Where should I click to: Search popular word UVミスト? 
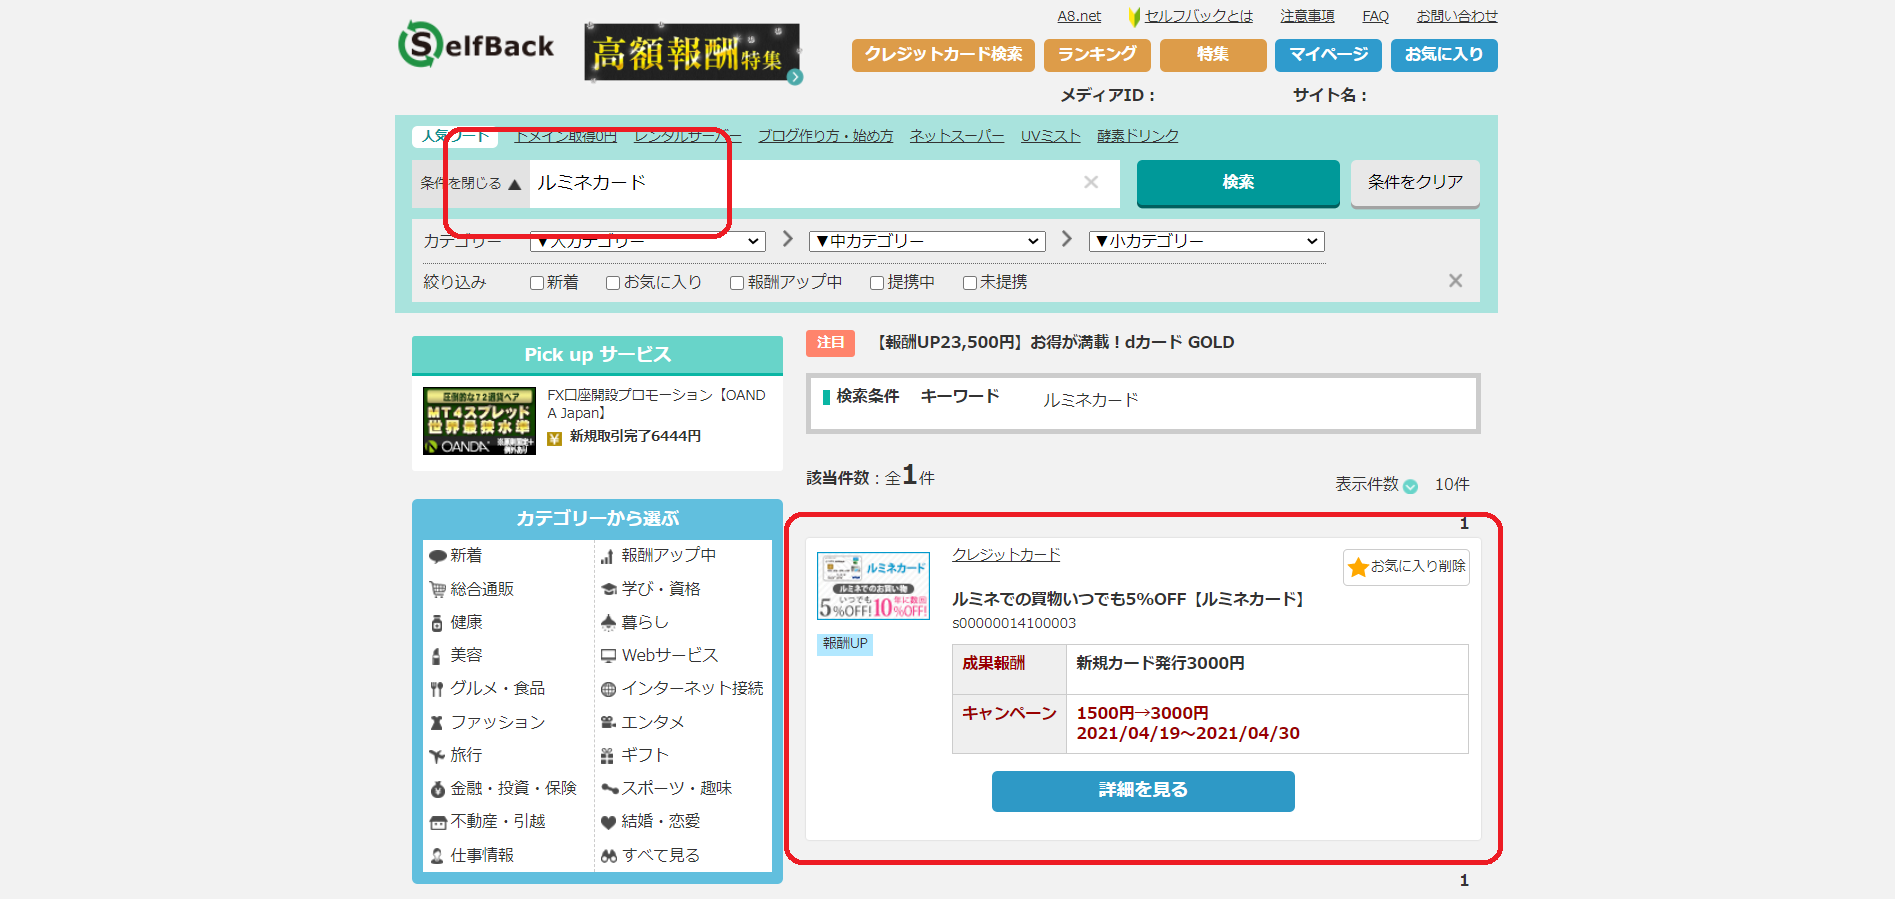pos(1050,136)
